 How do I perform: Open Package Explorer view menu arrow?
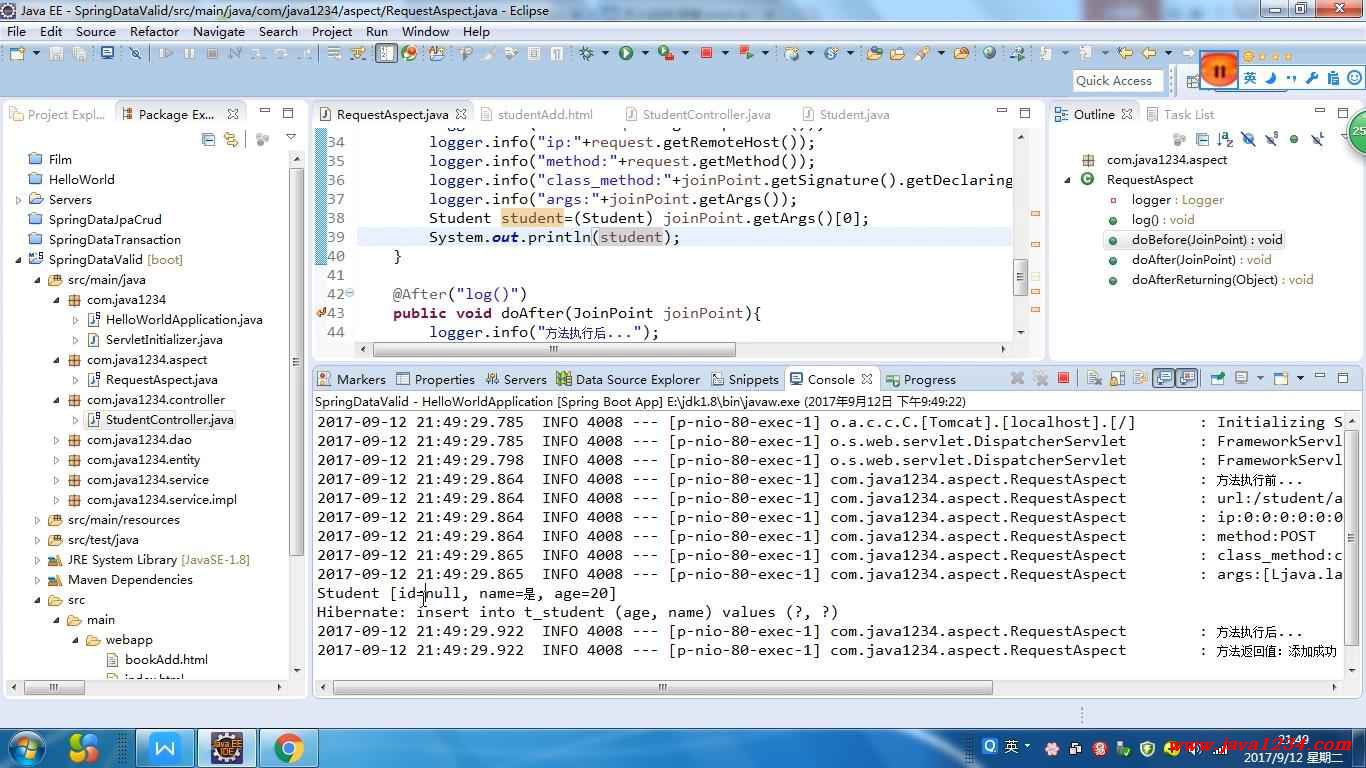click(291, 138)
